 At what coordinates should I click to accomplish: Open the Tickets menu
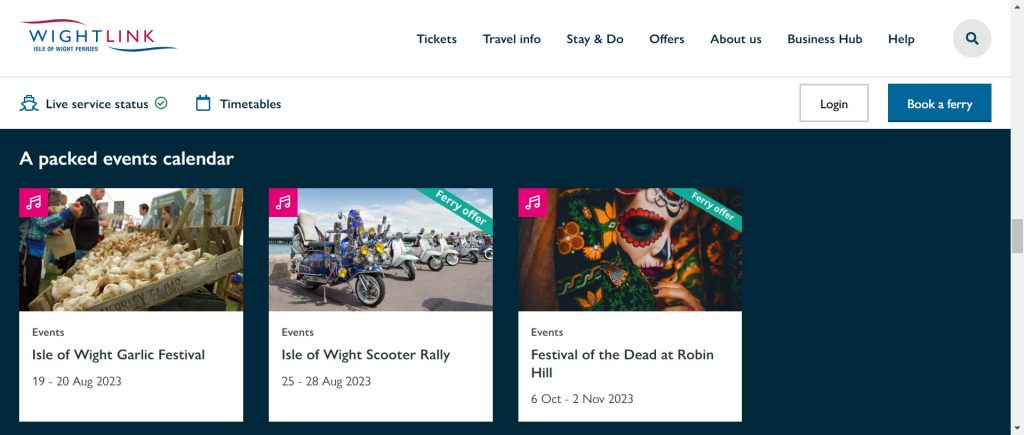(x=436, y=39)
